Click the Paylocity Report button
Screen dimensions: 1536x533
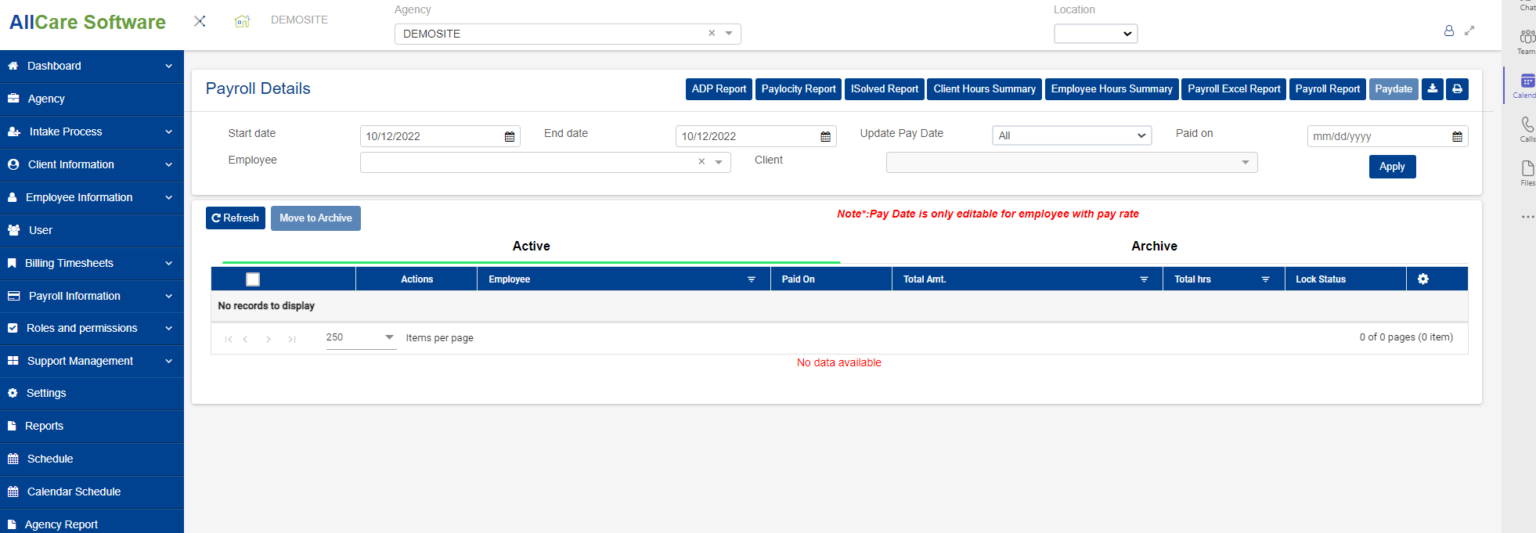pyautogui.click(x=798, y=89)
